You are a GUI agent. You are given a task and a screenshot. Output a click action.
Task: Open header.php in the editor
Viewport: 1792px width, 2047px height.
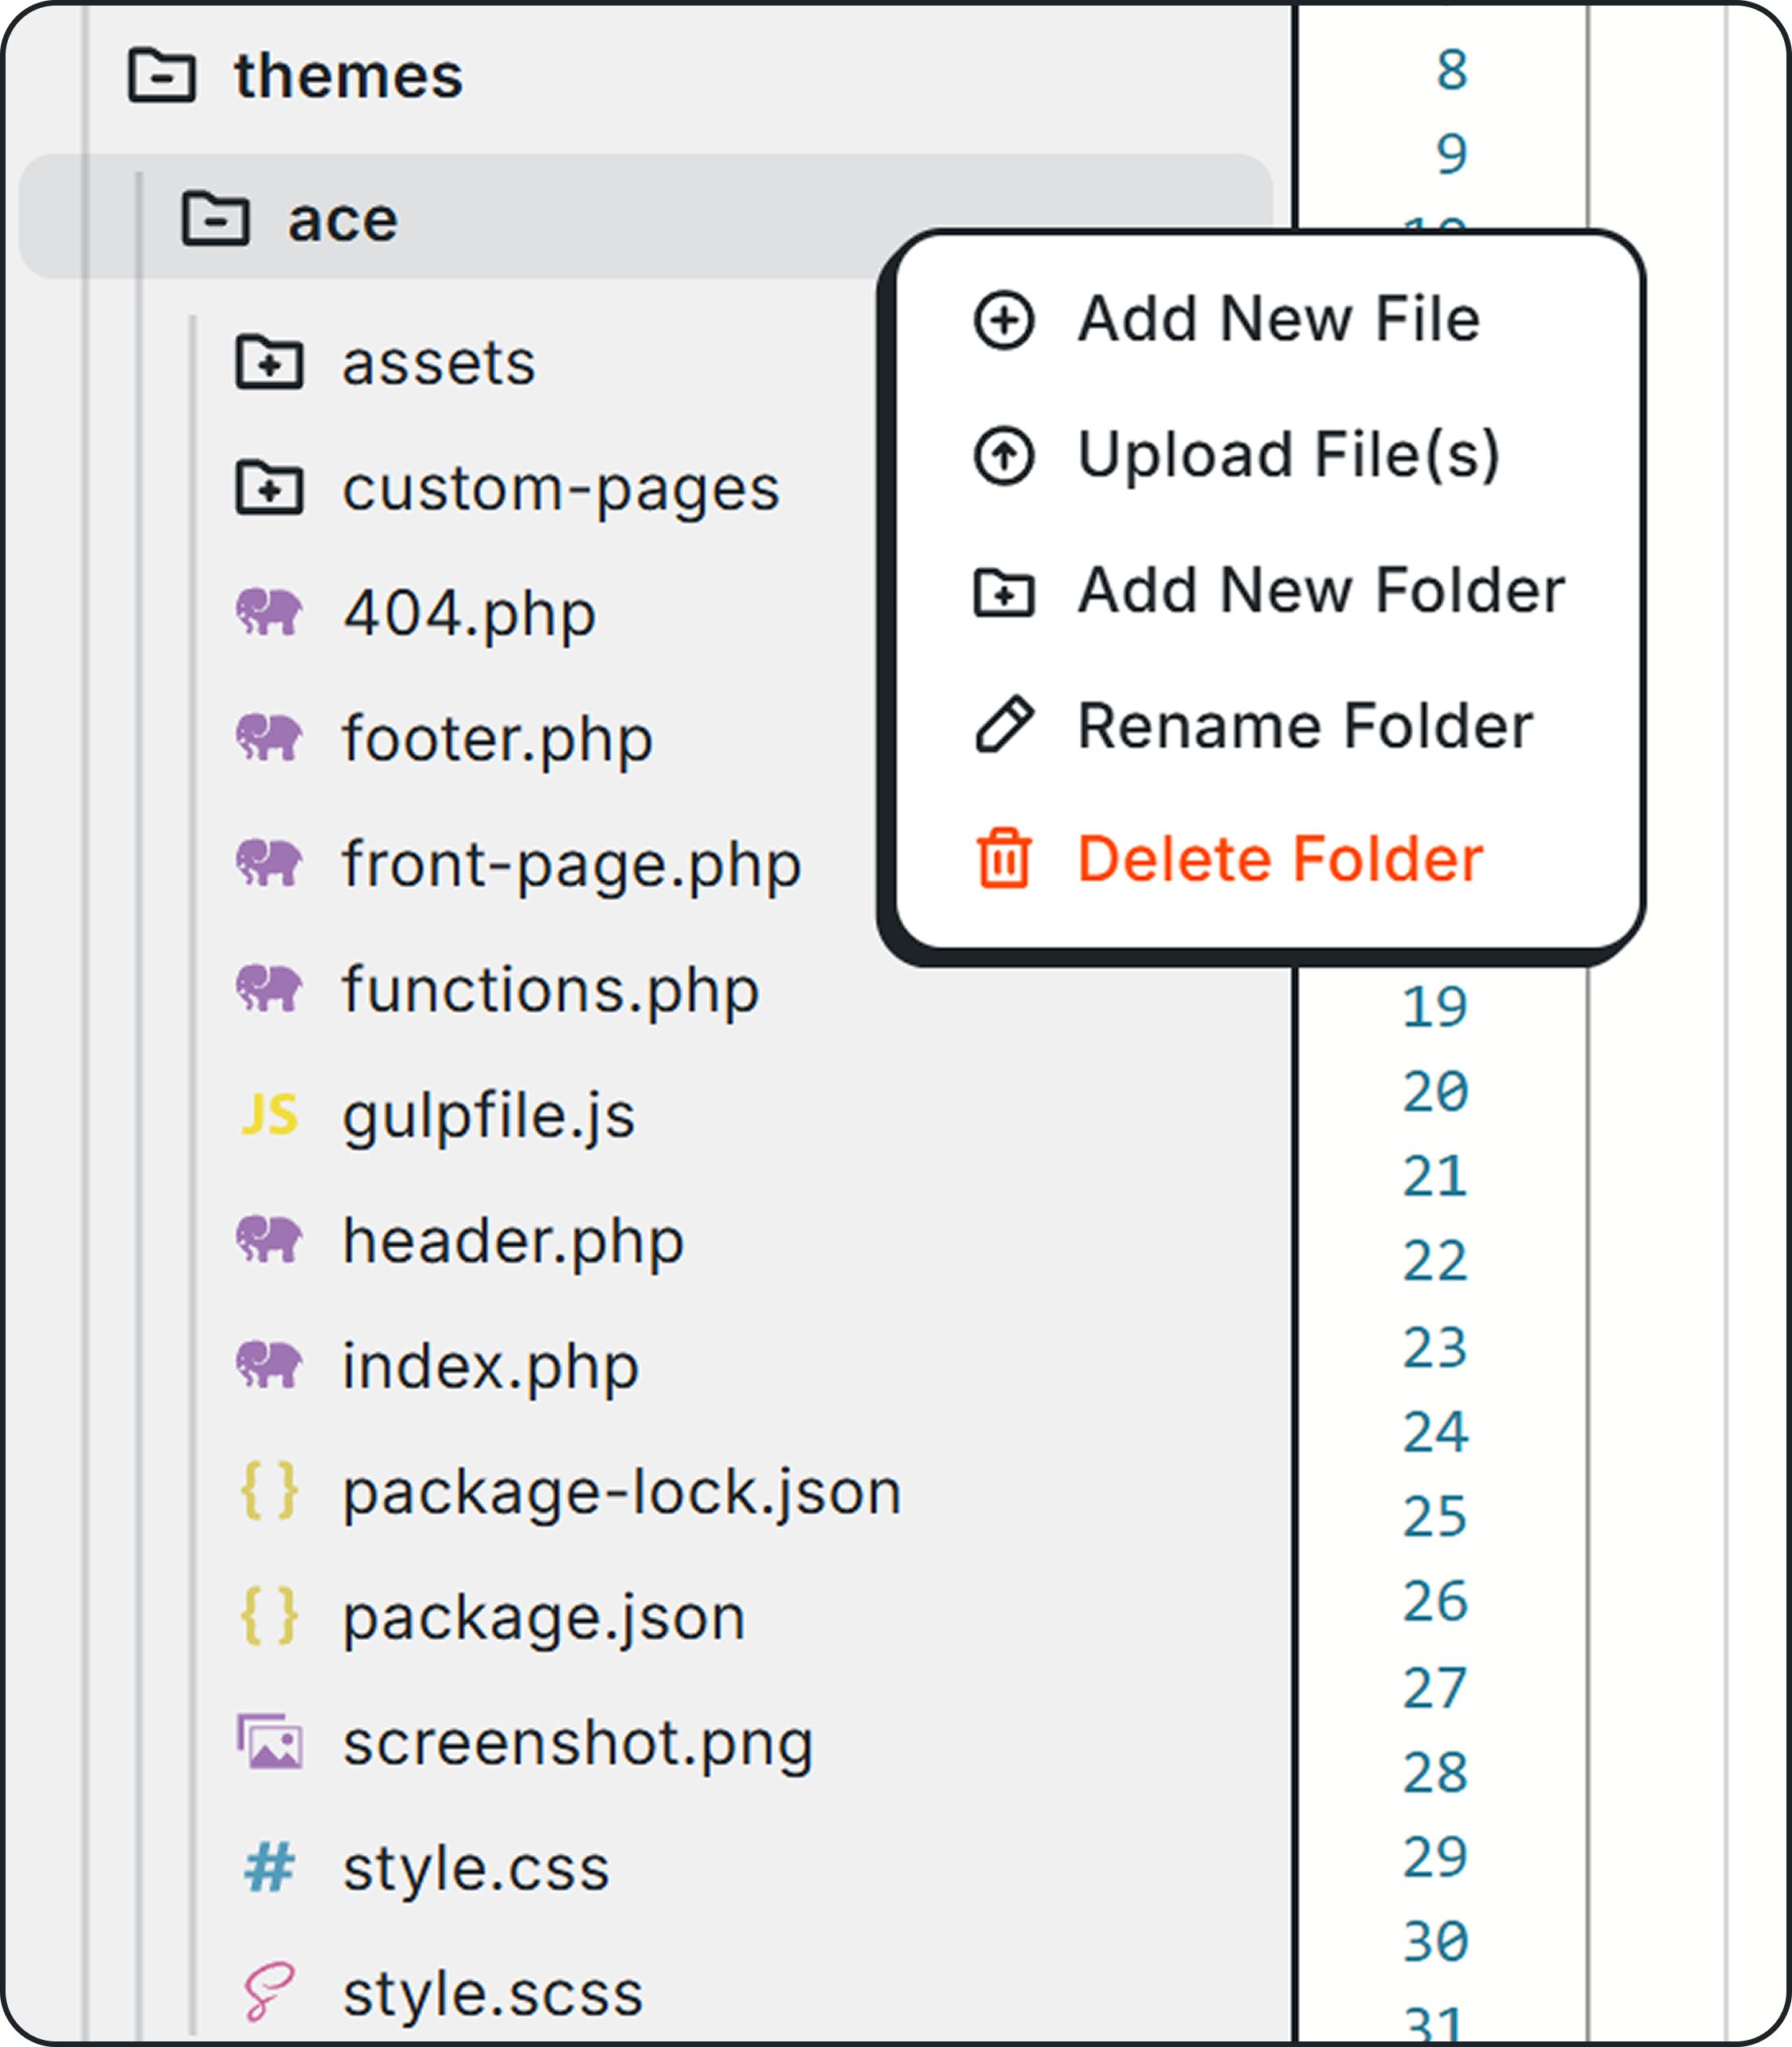pos(511,1240)
